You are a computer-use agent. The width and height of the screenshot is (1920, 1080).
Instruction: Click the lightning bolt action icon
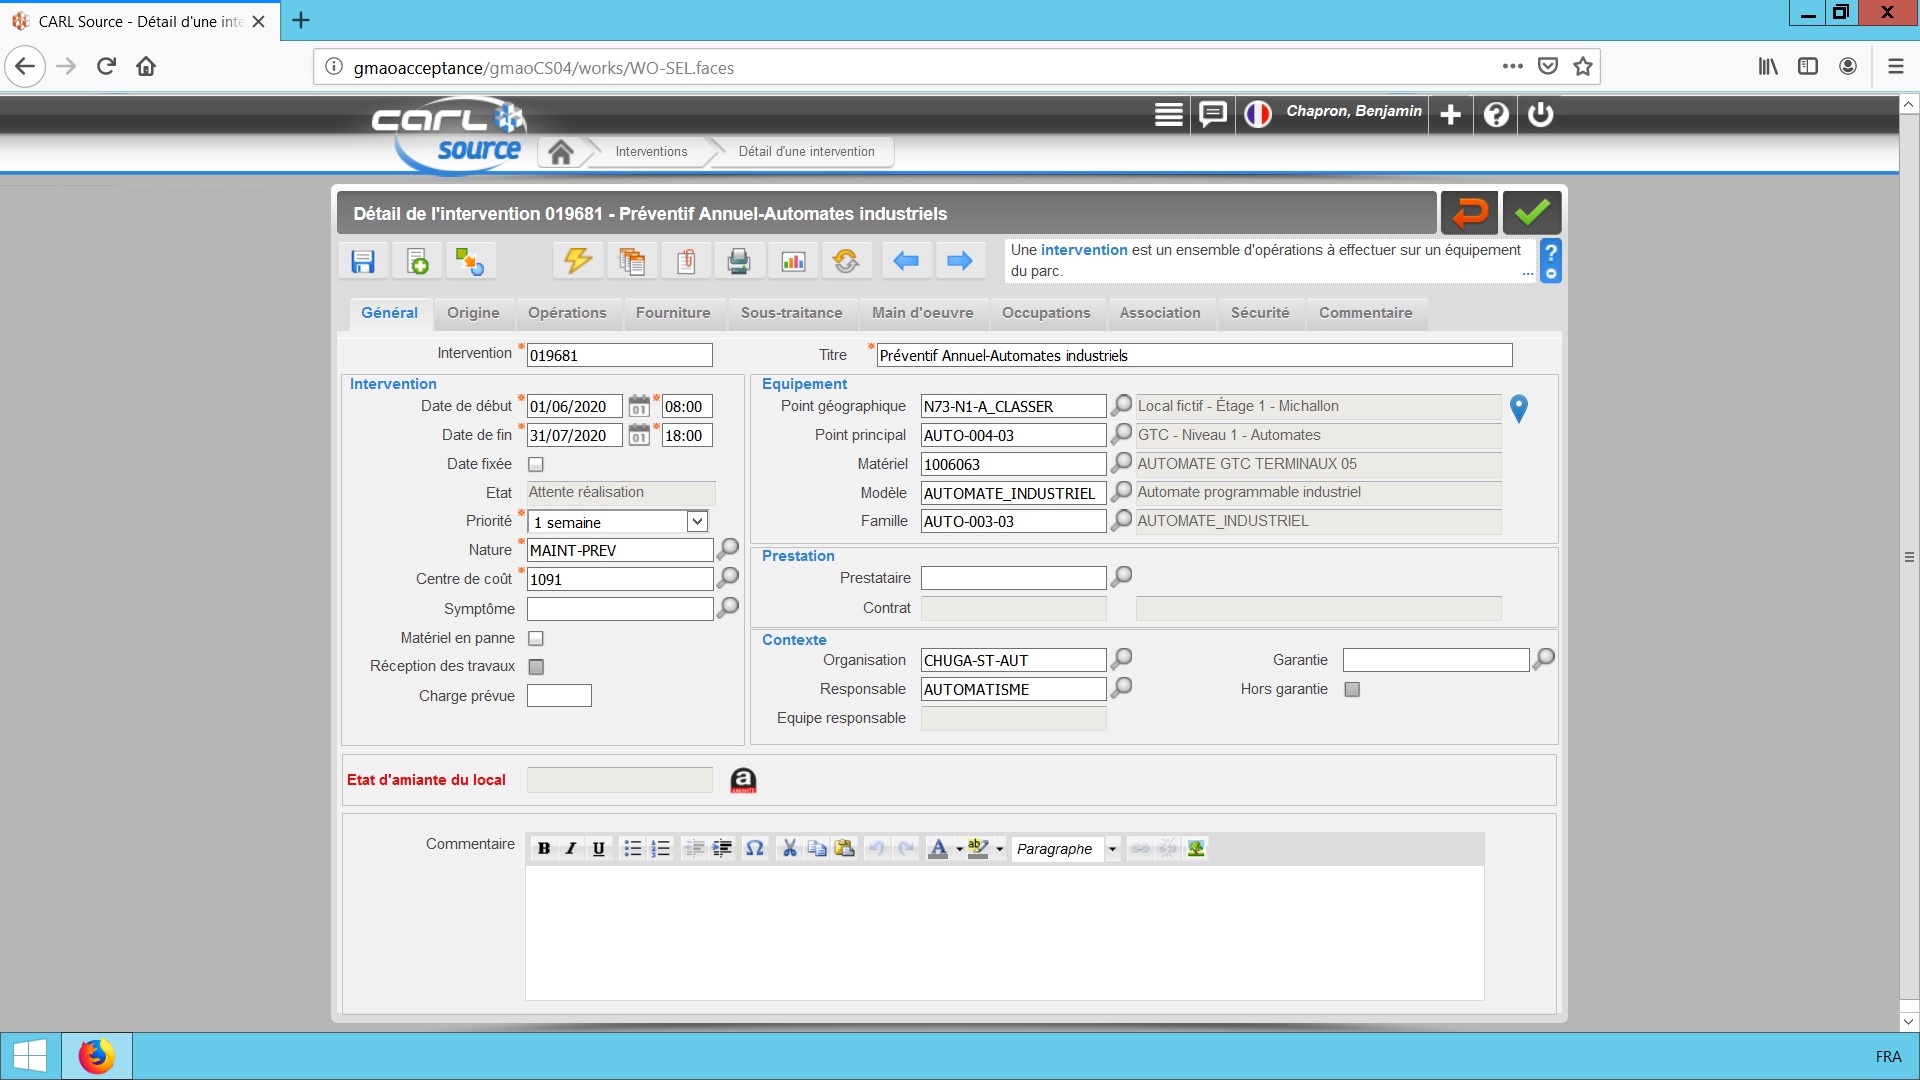pos(577,261)
